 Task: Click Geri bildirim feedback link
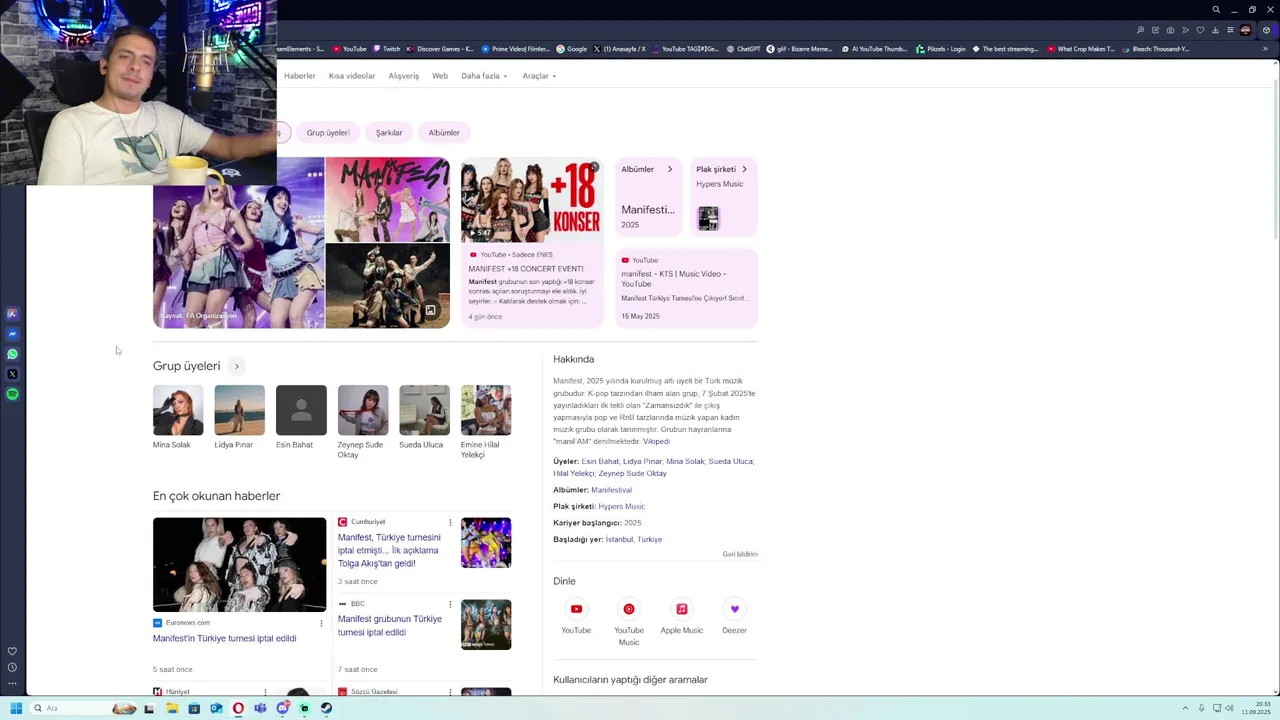click(740, 554)
